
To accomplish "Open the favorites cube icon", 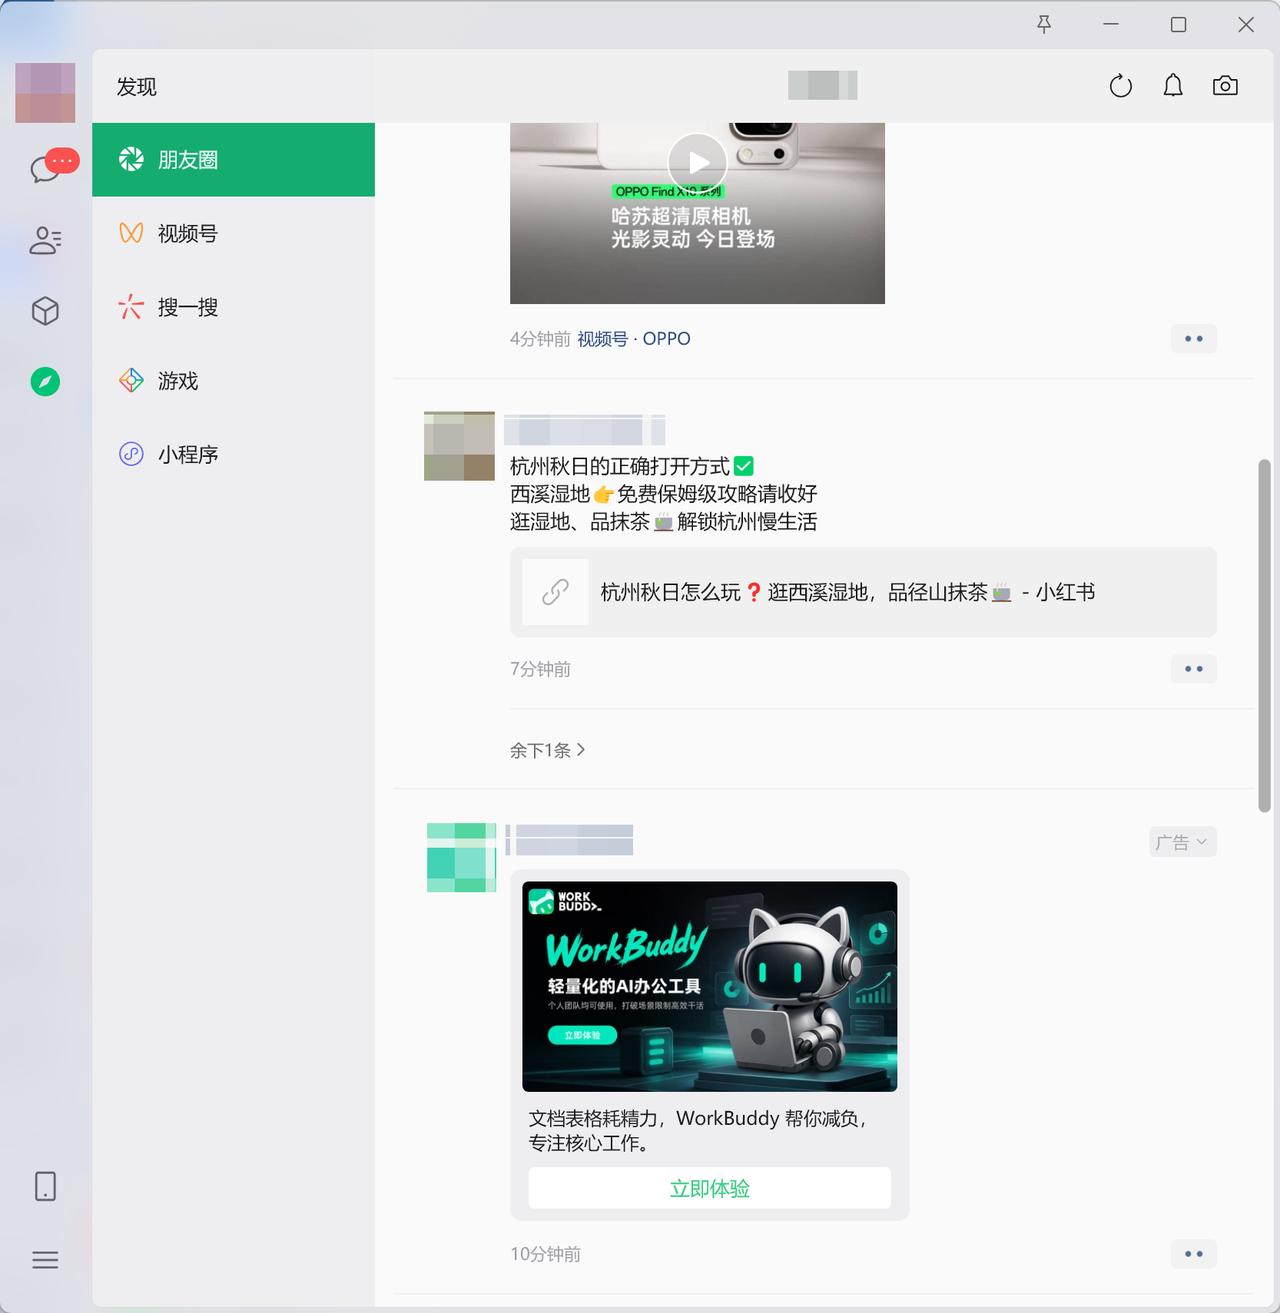I will (x=45, y=311).
